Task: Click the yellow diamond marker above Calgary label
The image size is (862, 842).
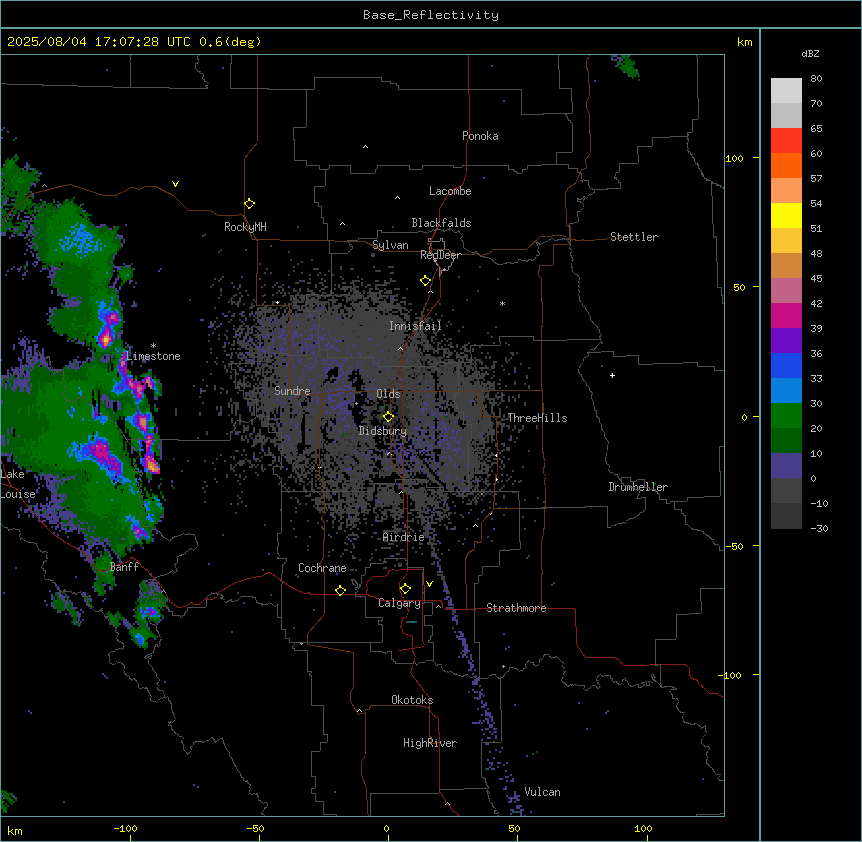Action: point(405,589)
